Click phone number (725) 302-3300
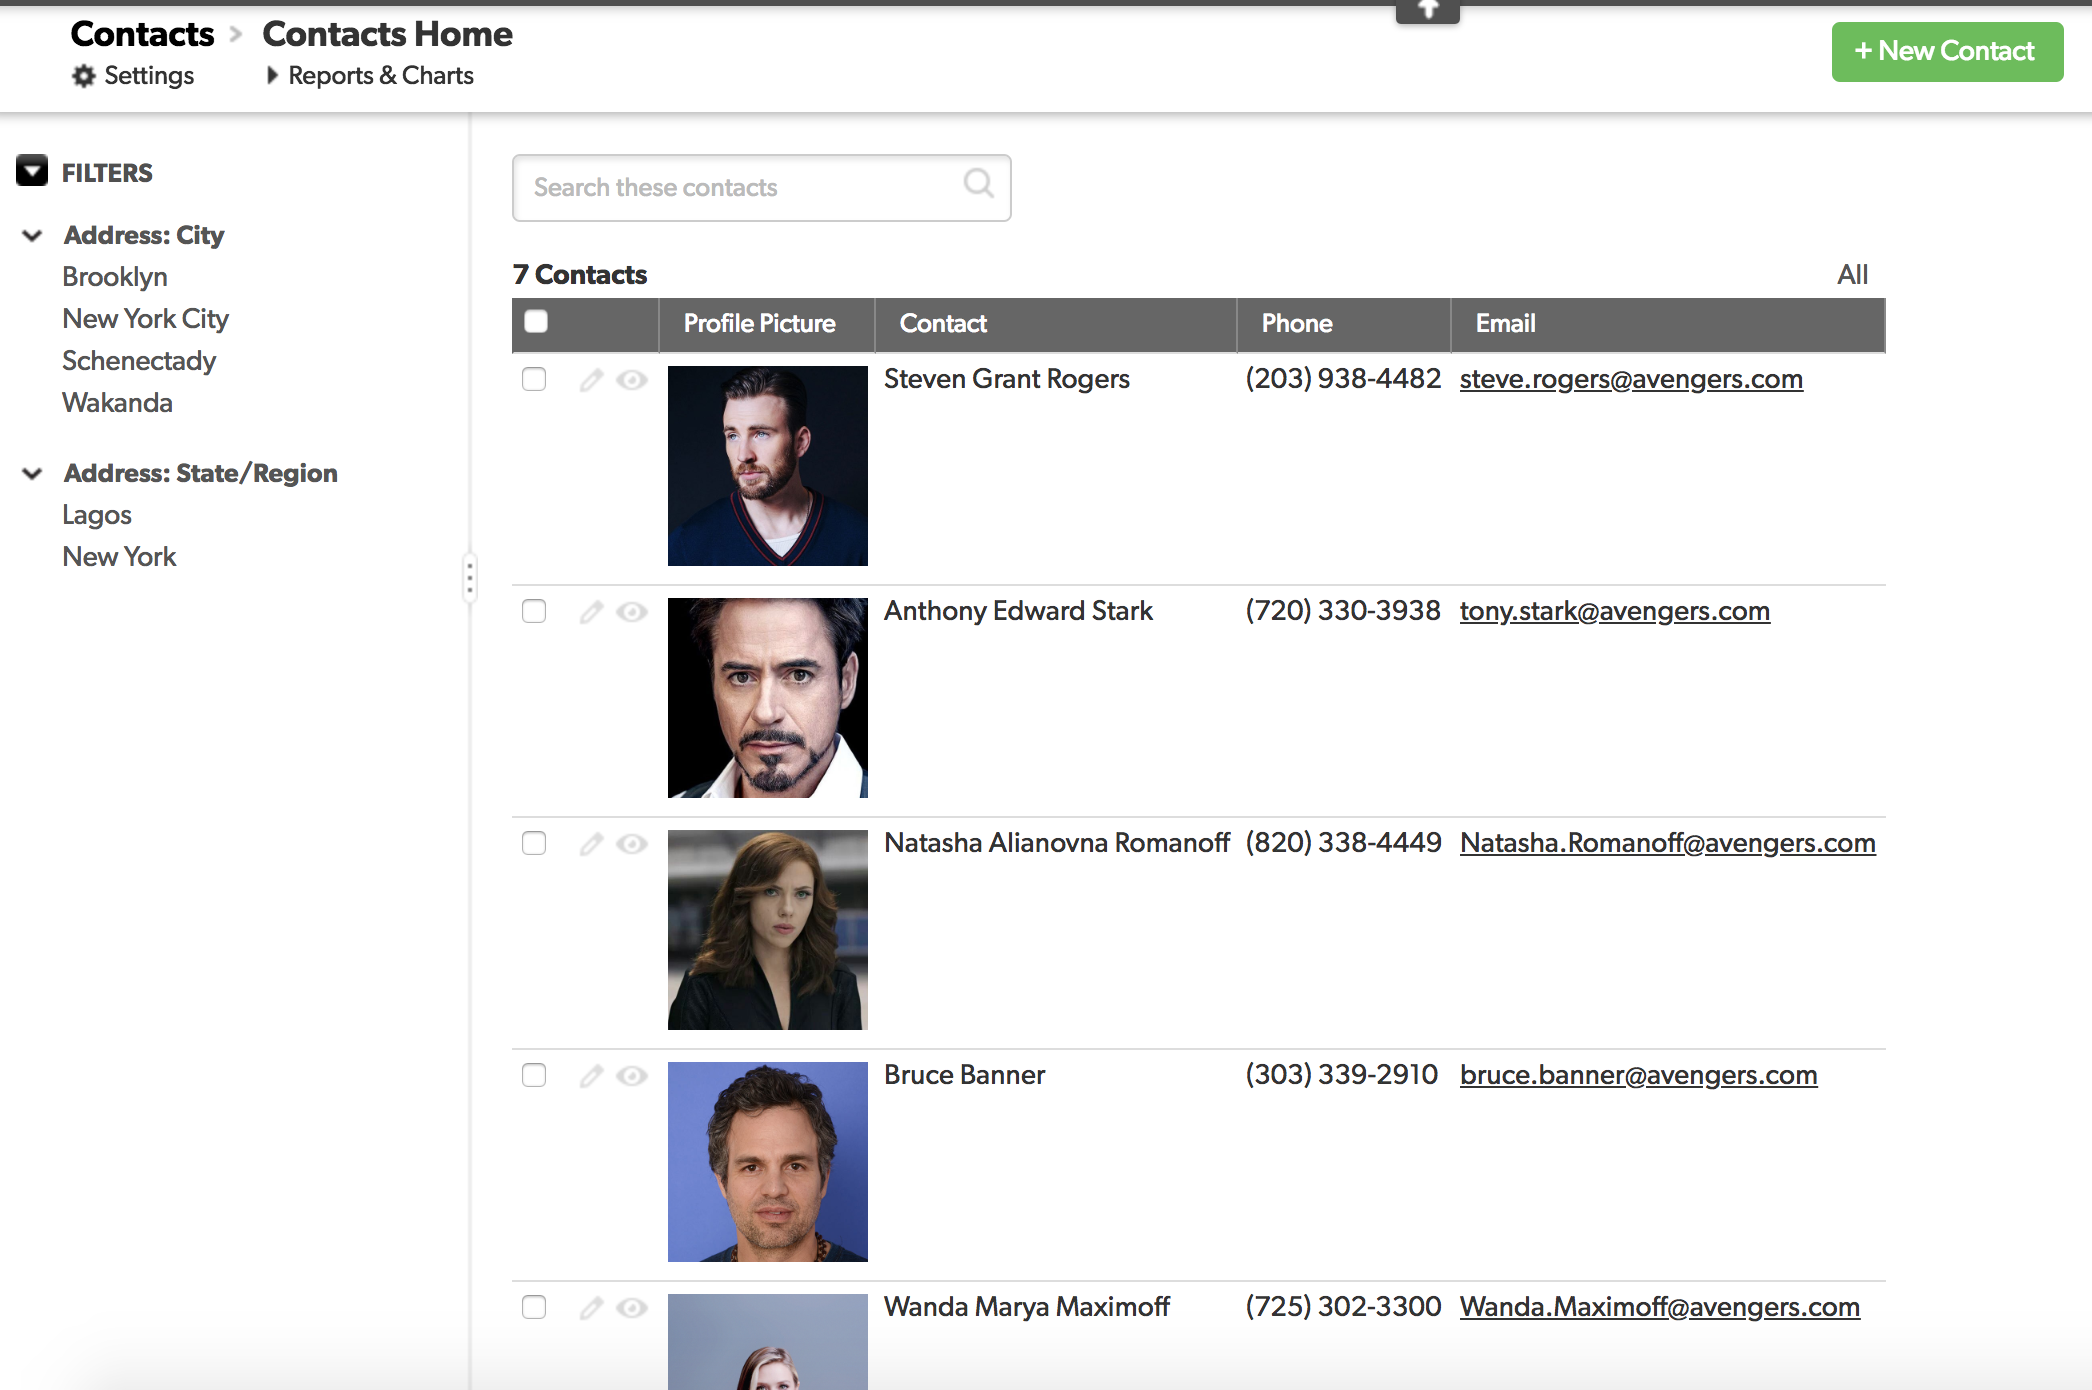This screenshot has height=1390, width=2092. pos(1343,1307)
